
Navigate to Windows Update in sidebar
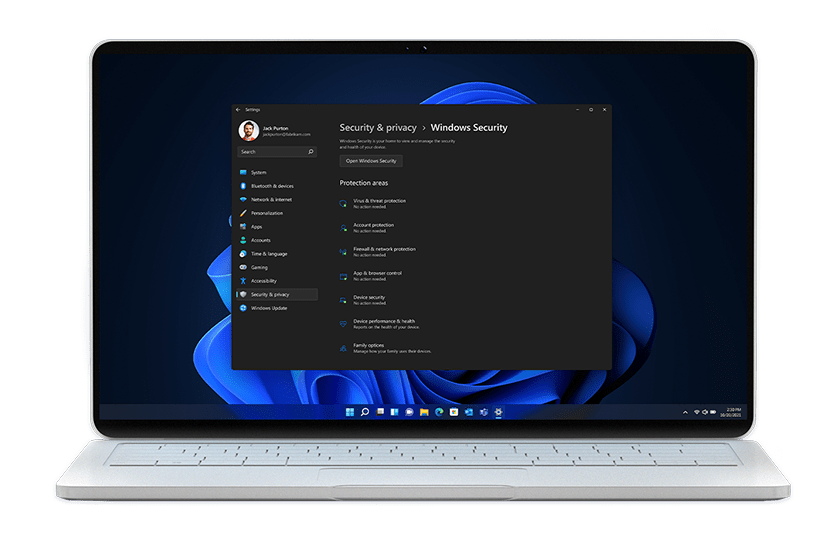pos(269,308)
